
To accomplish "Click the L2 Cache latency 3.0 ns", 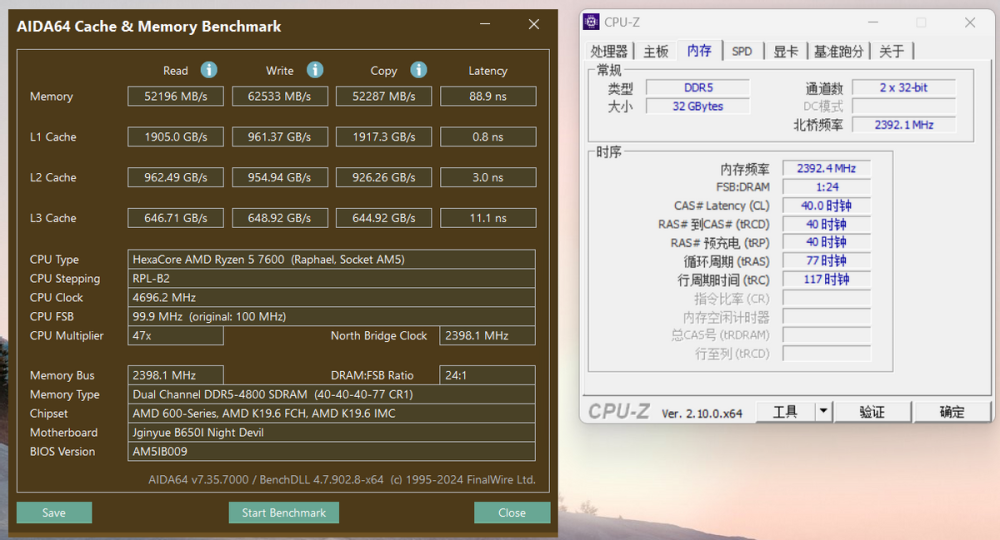I will (x=488, y=177).
